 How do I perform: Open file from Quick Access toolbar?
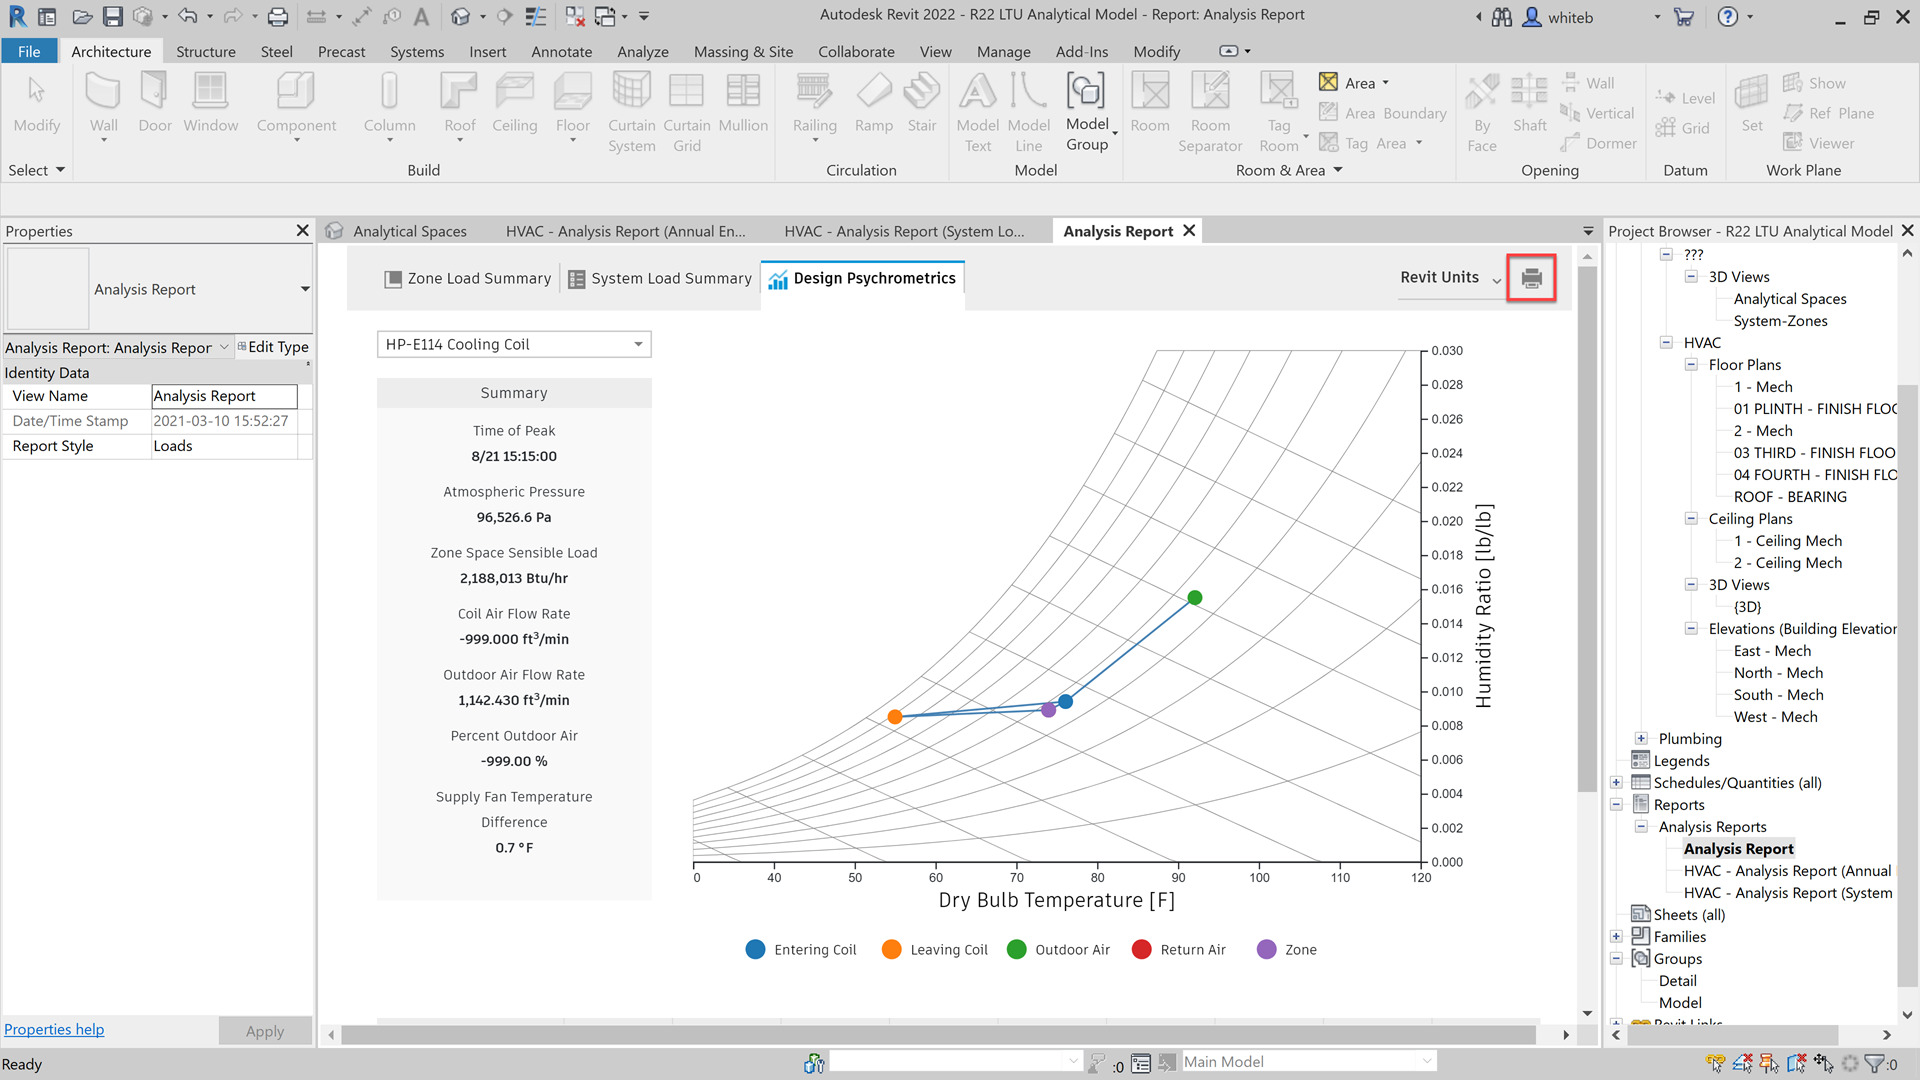(82, 17)
